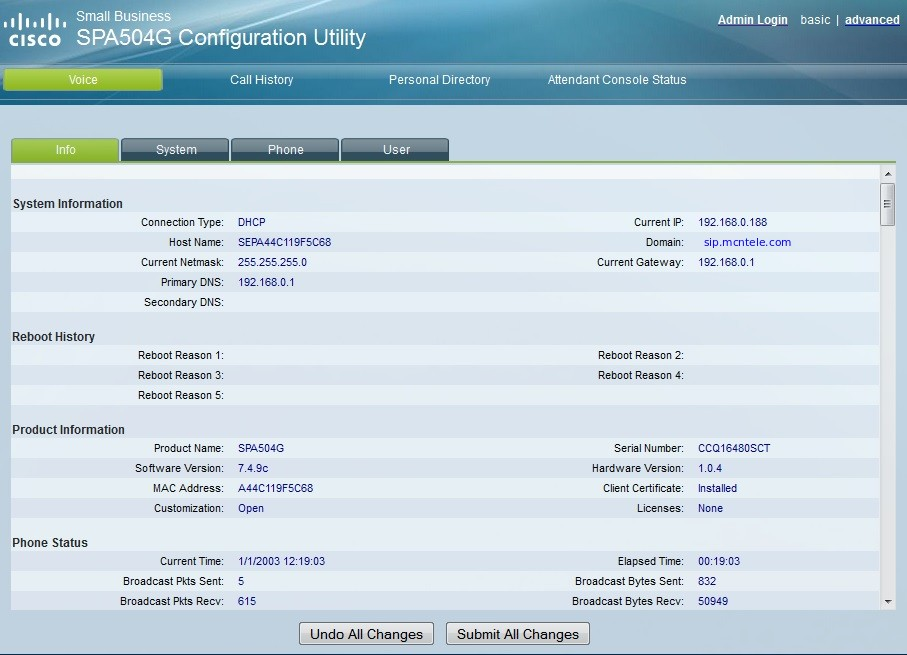
Task: Click the Reboot History heading
Action: [x=53, y=337]
